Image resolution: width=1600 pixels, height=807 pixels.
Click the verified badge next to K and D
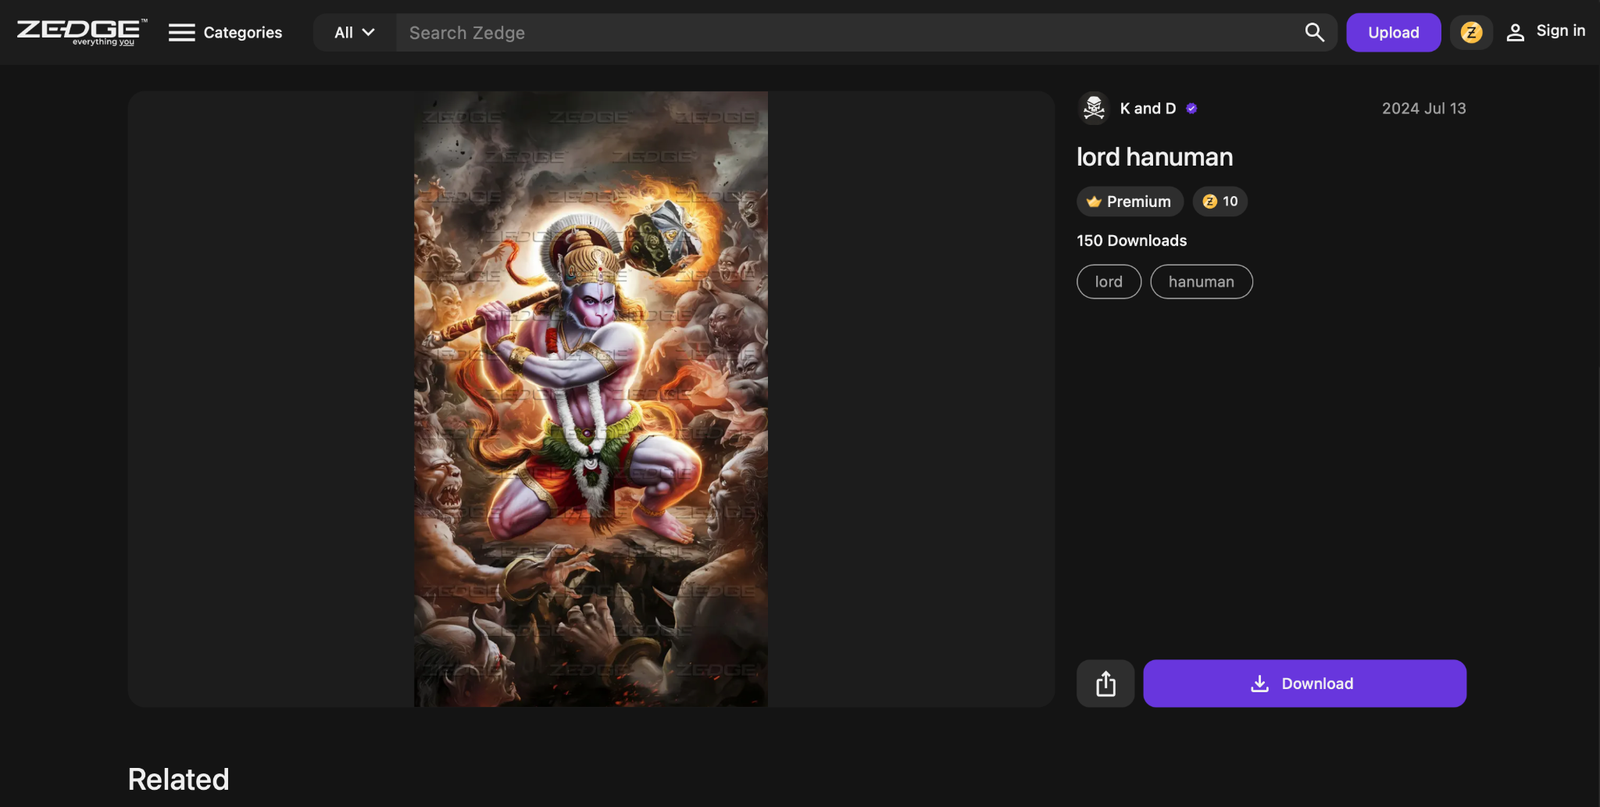point(1191,108)
